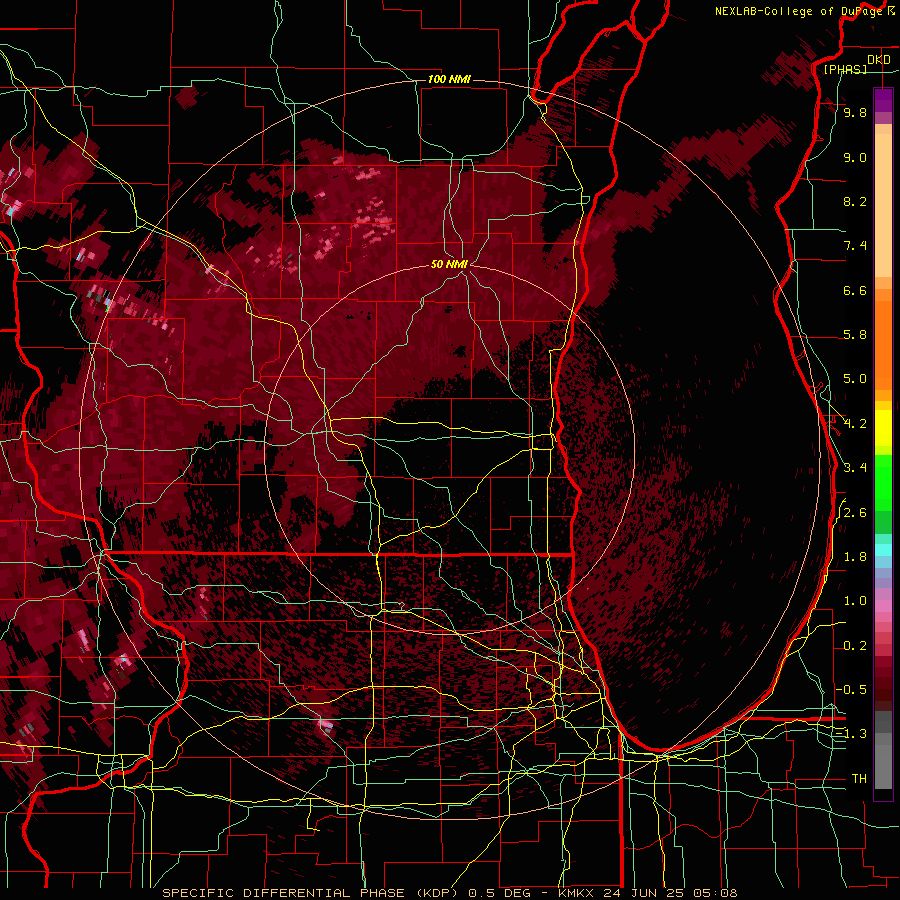Click the -1.3 scale value
Viewport: 900px width, 900px height.
tap(852, 734)
